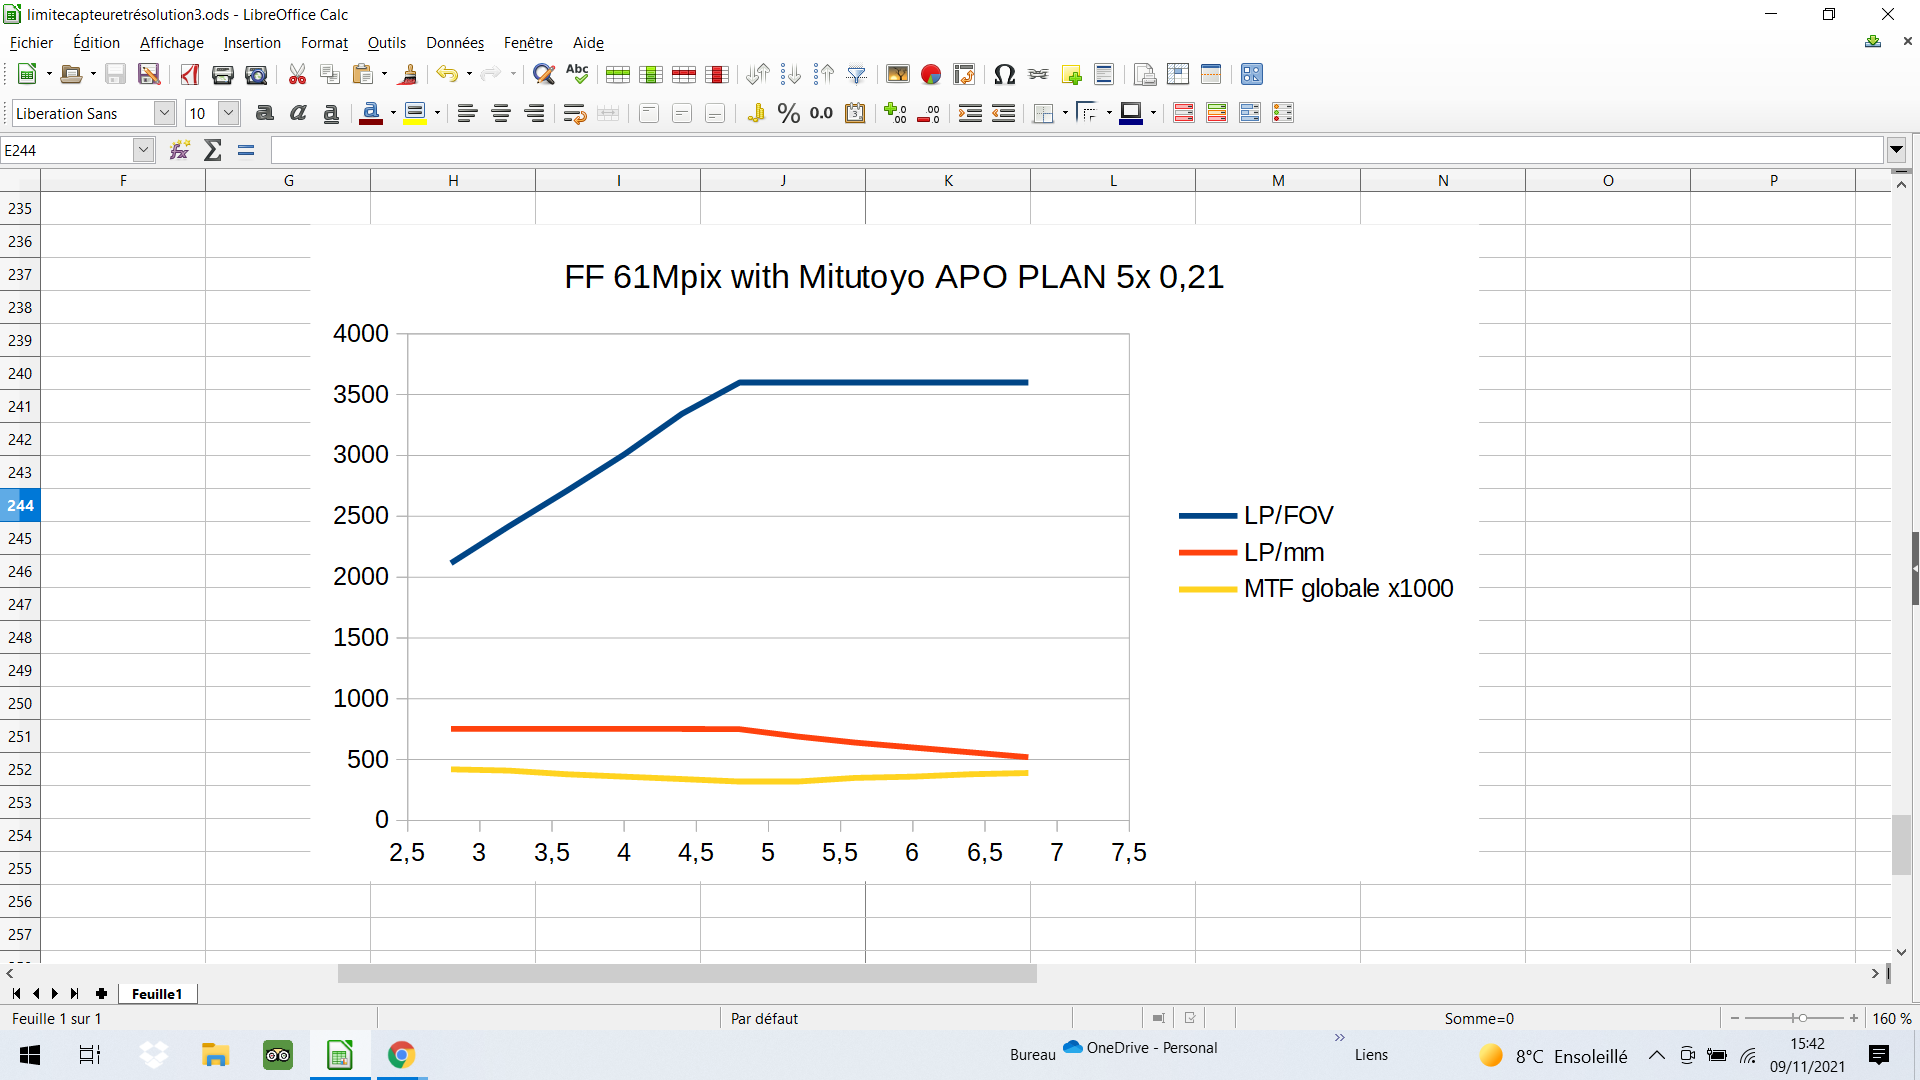The width and height of the screenshot is (1920, 1080).
Task: Toggle bold text formatting
Action: [x=264, y=113]
